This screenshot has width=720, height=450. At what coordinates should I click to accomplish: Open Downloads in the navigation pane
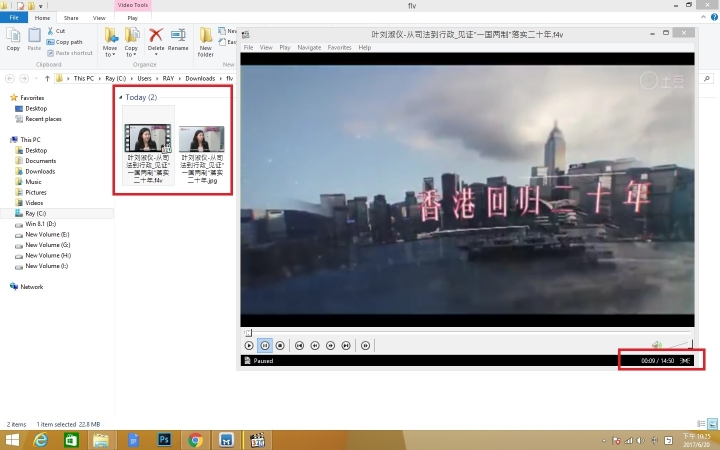(x=40, y=171)
